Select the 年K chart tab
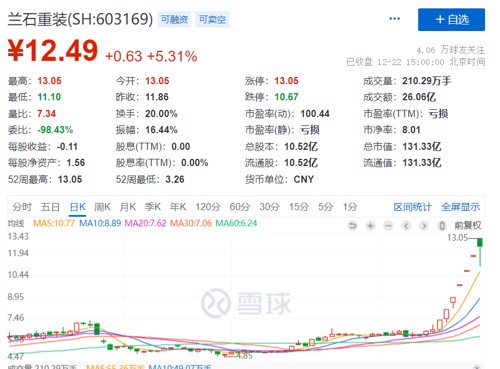This screenshot has width=500, height=369. coord(178,207)
